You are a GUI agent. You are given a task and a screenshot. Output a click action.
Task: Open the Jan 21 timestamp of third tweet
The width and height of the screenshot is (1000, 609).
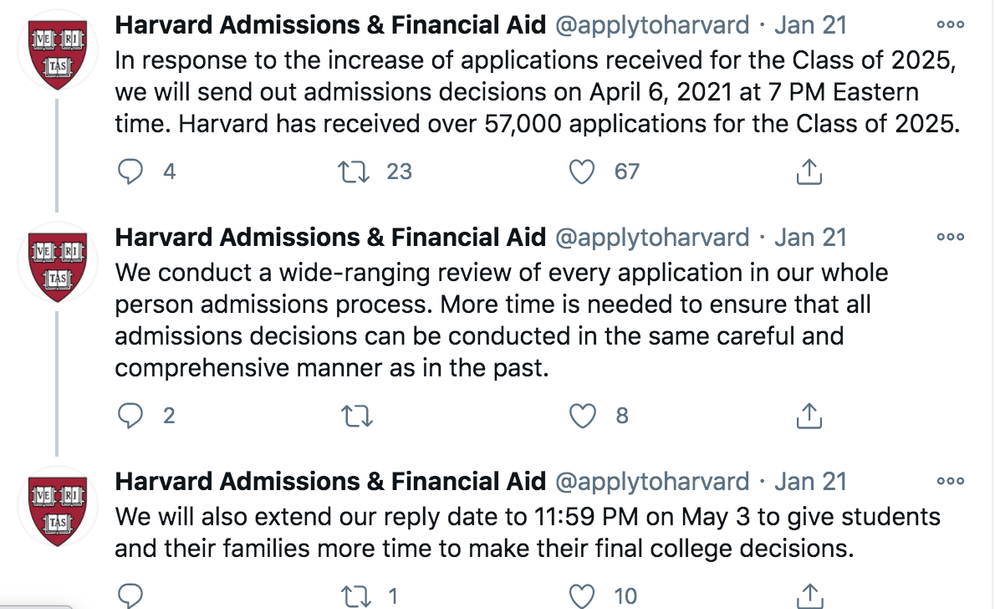point(810,482)
